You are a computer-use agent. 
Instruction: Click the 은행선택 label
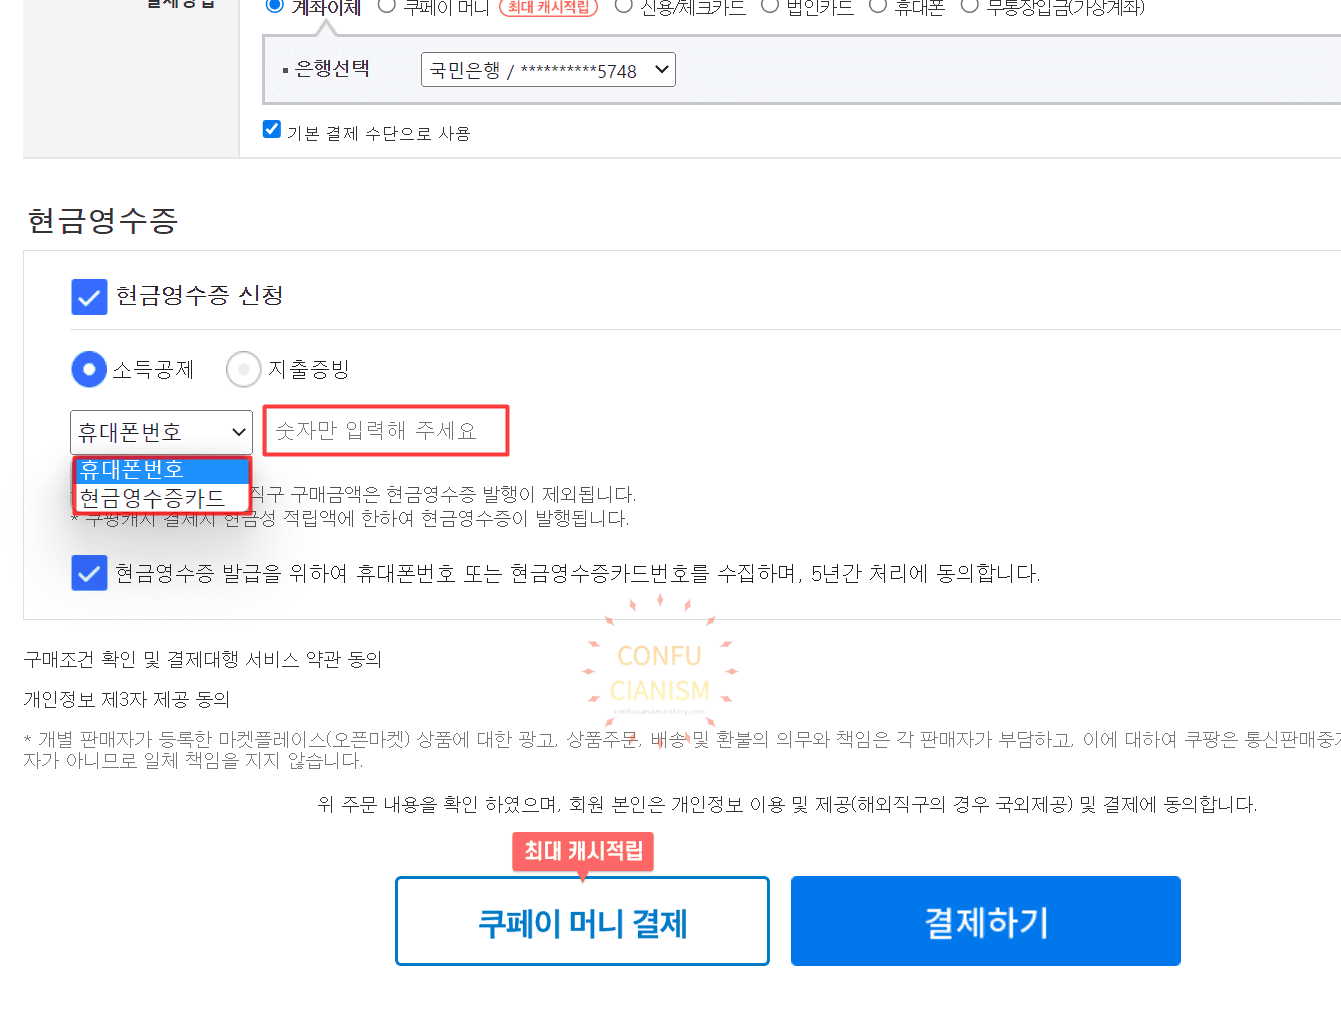click(x=333, y=69)
